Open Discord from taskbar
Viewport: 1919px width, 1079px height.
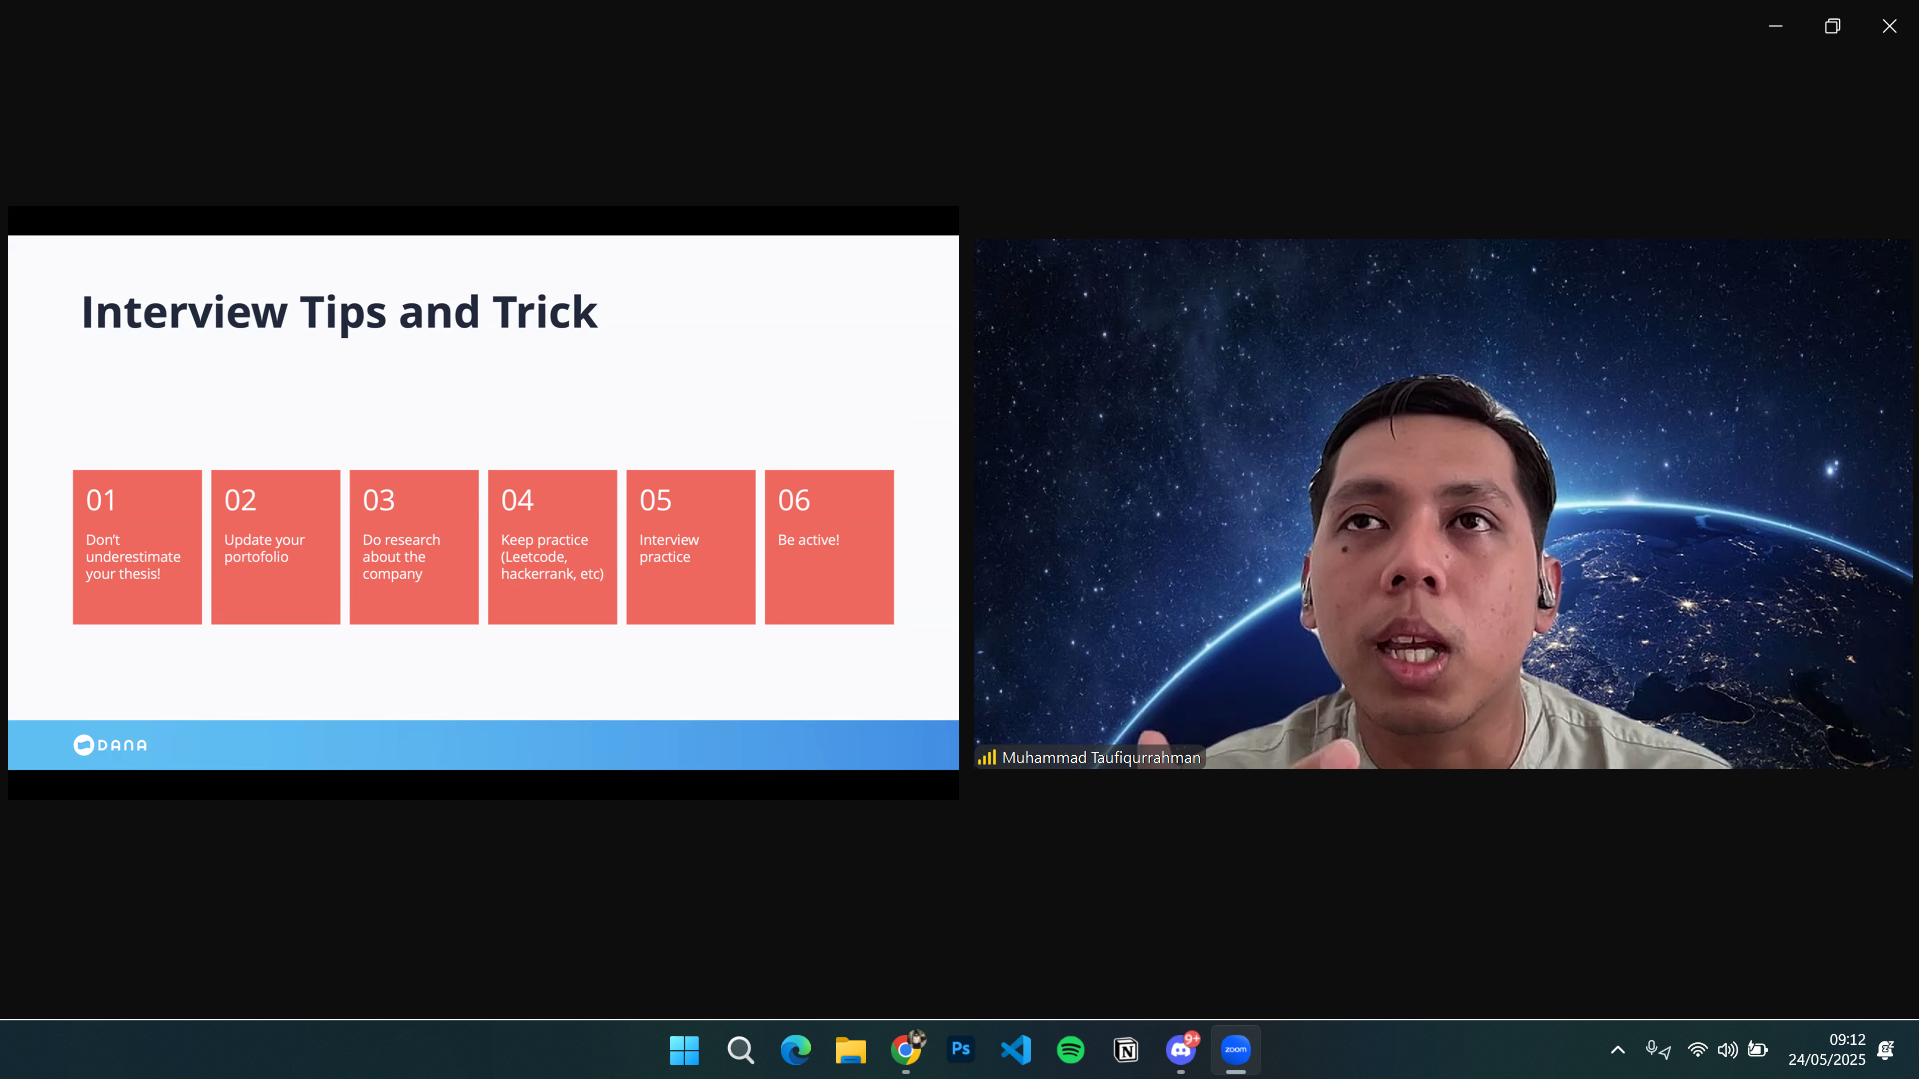[x=1181, y=1050]
